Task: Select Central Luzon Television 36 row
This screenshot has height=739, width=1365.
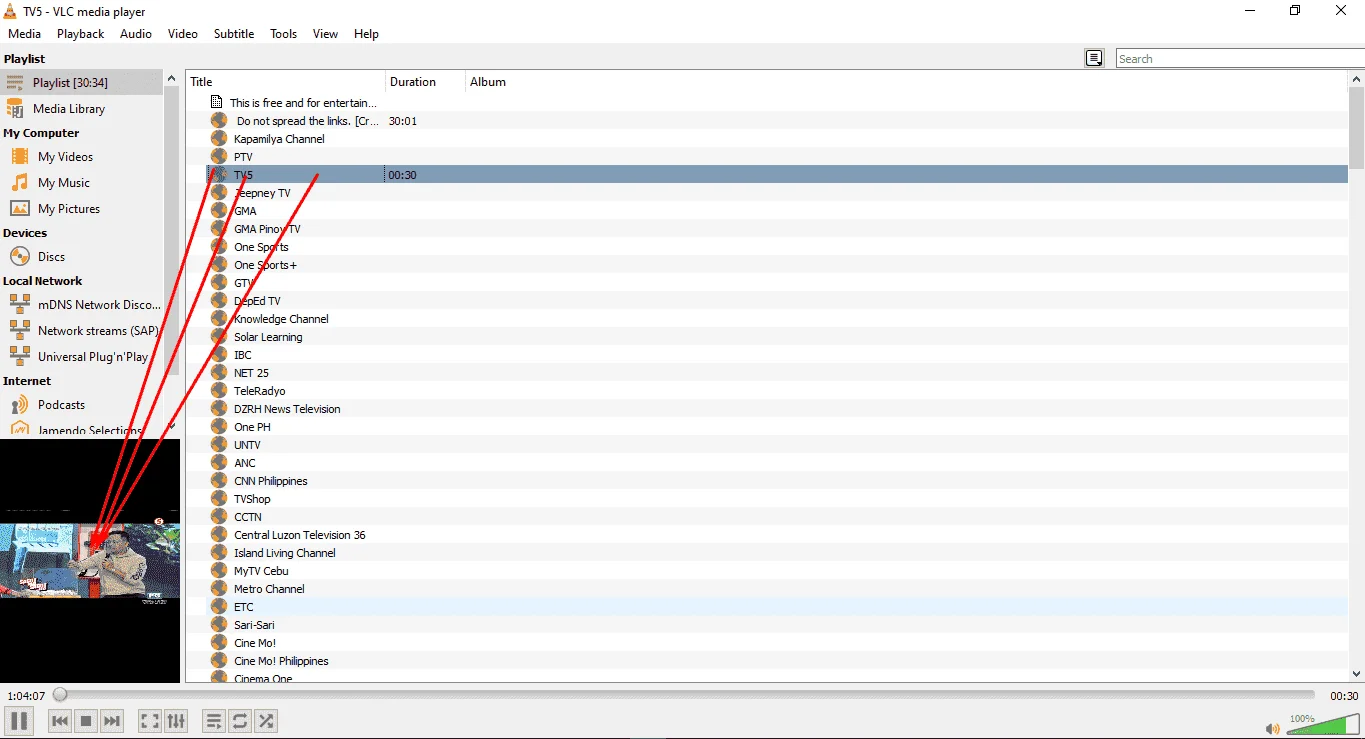Action: pos(777,535)
